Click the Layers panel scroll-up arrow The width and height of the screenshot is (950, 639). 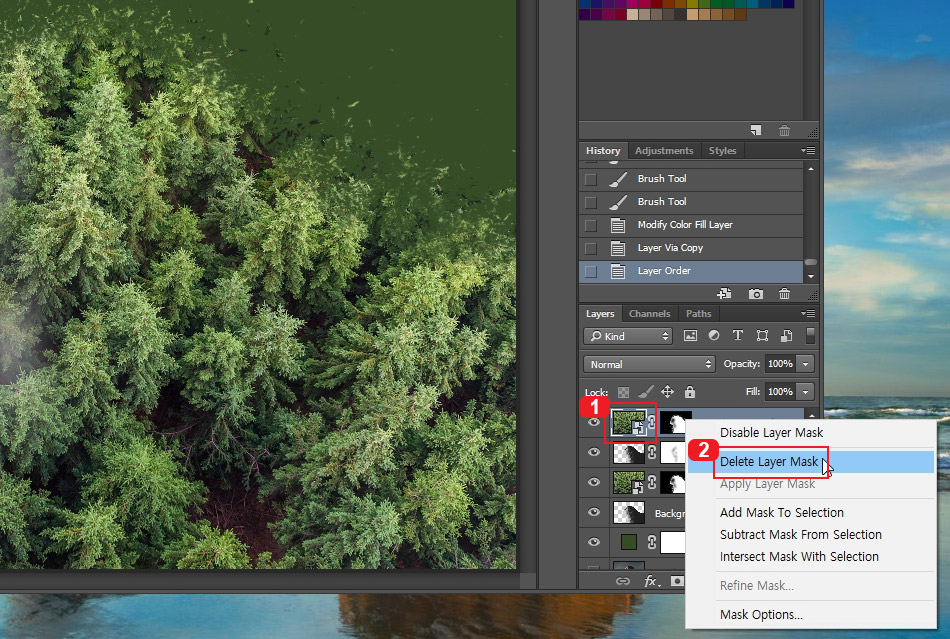point(811,415)
